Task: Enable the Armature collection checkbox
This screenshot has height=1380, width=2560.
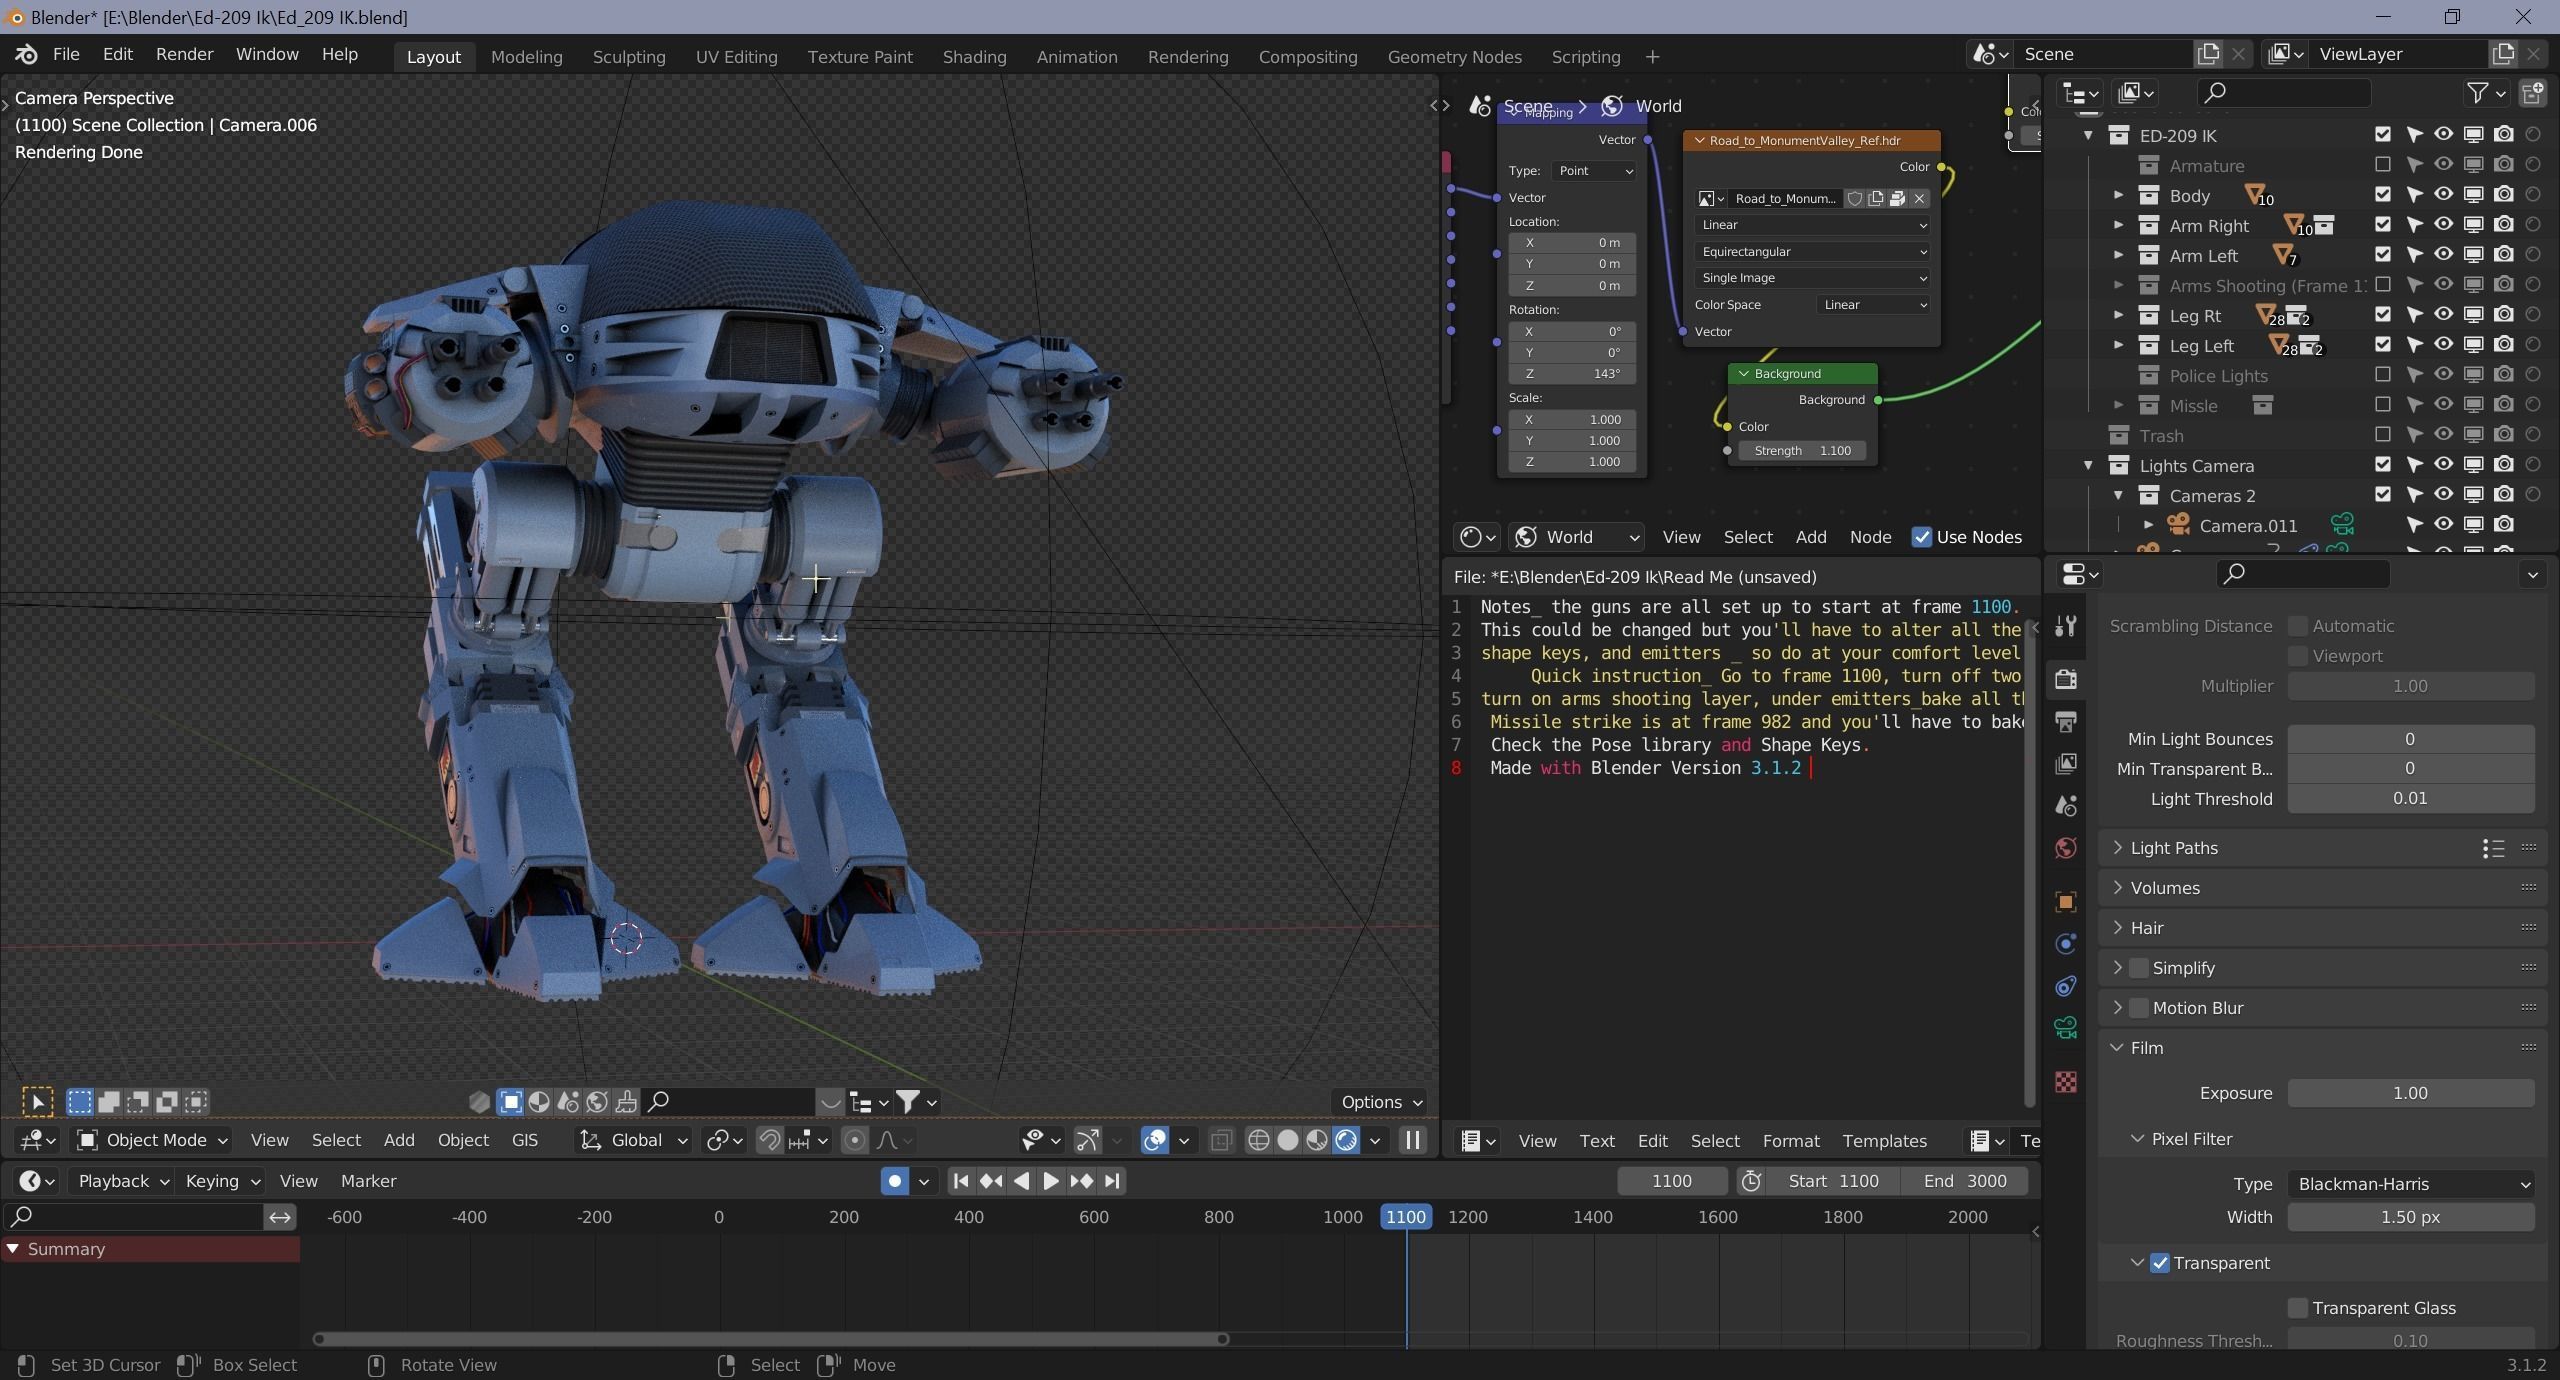Action: tap(2383, 164)
